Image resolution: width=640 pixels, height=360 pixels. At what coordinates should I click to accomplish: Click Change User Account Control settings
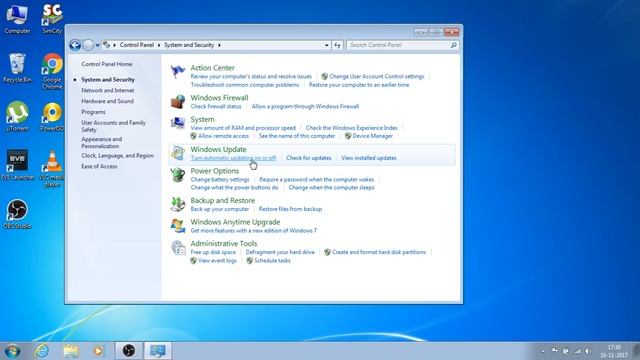point(376,76)
